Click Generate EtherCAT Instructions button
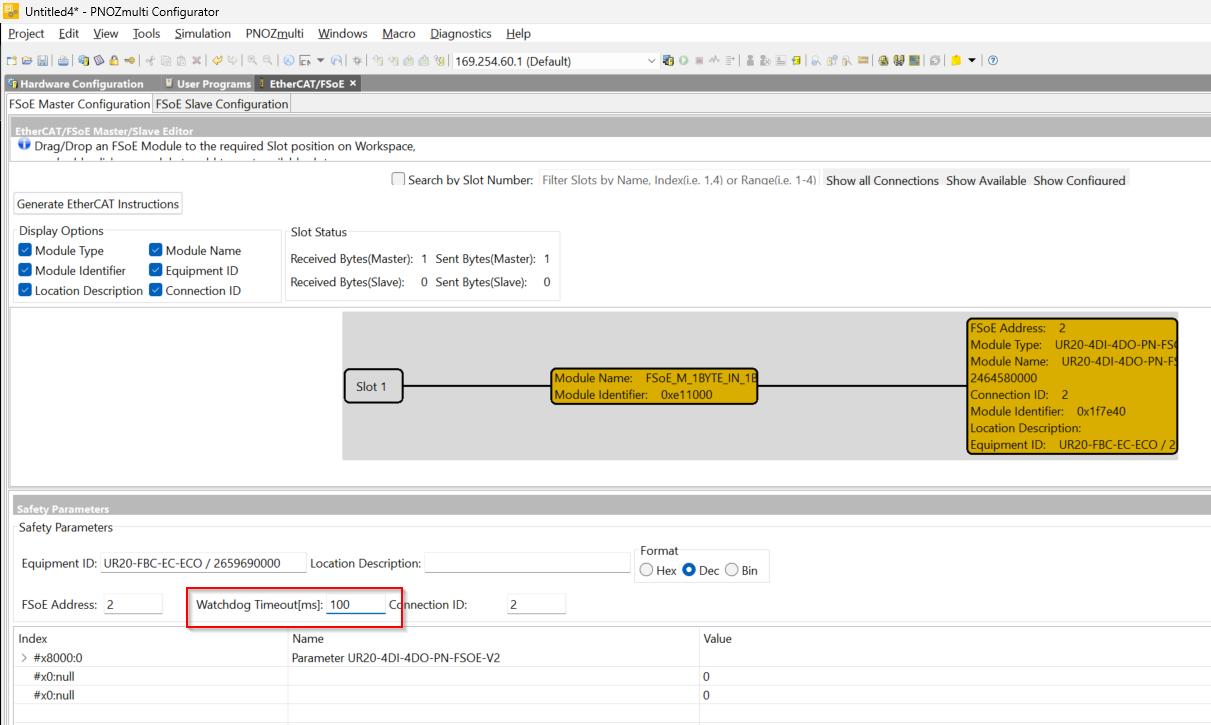This screenshot has width=1211, height=725. (98, 204)
